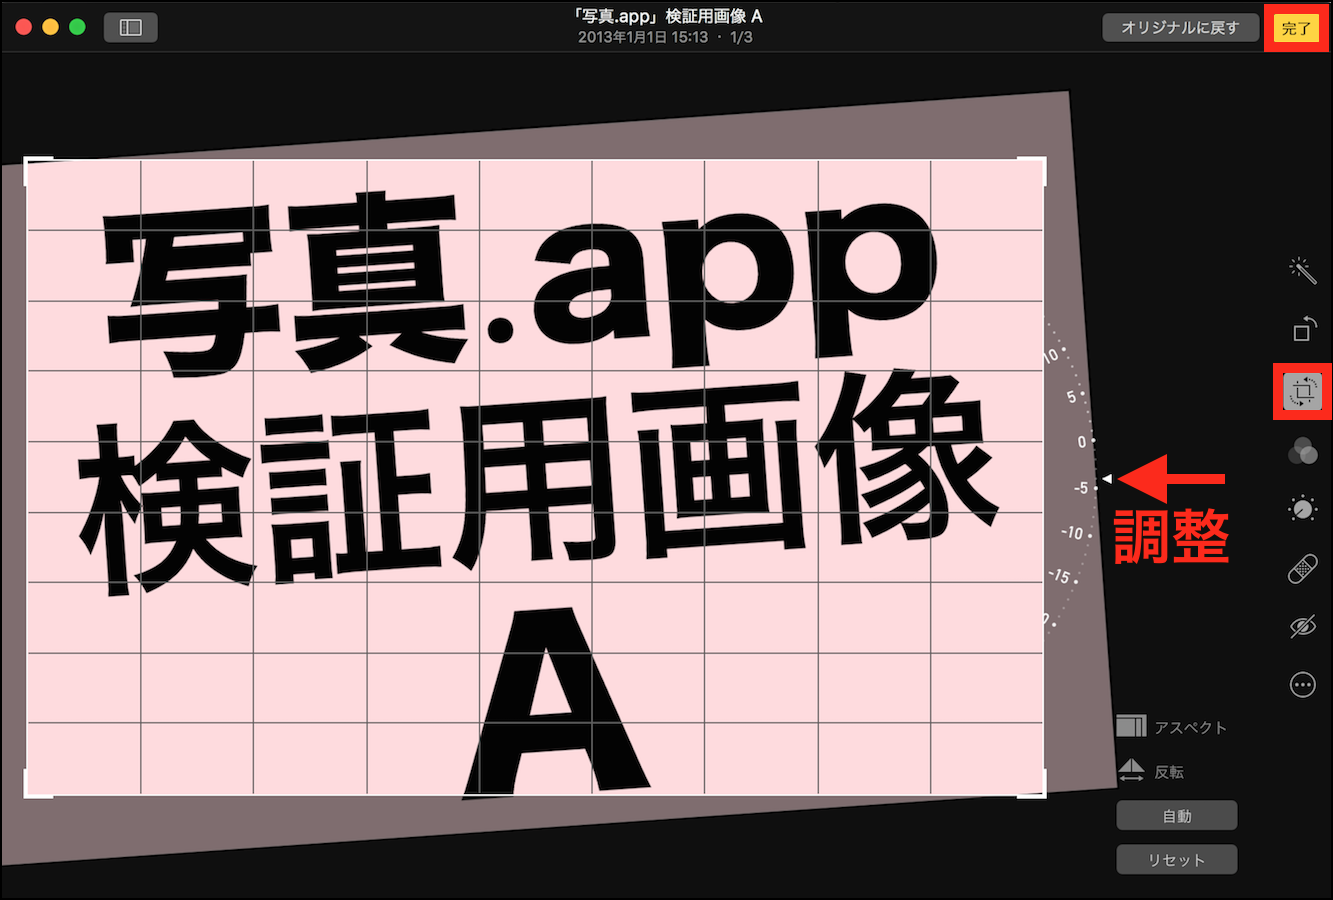Open the Adjust dial tool
The height and width of the screenshot is (900, 1333).
click(1302, 509)
